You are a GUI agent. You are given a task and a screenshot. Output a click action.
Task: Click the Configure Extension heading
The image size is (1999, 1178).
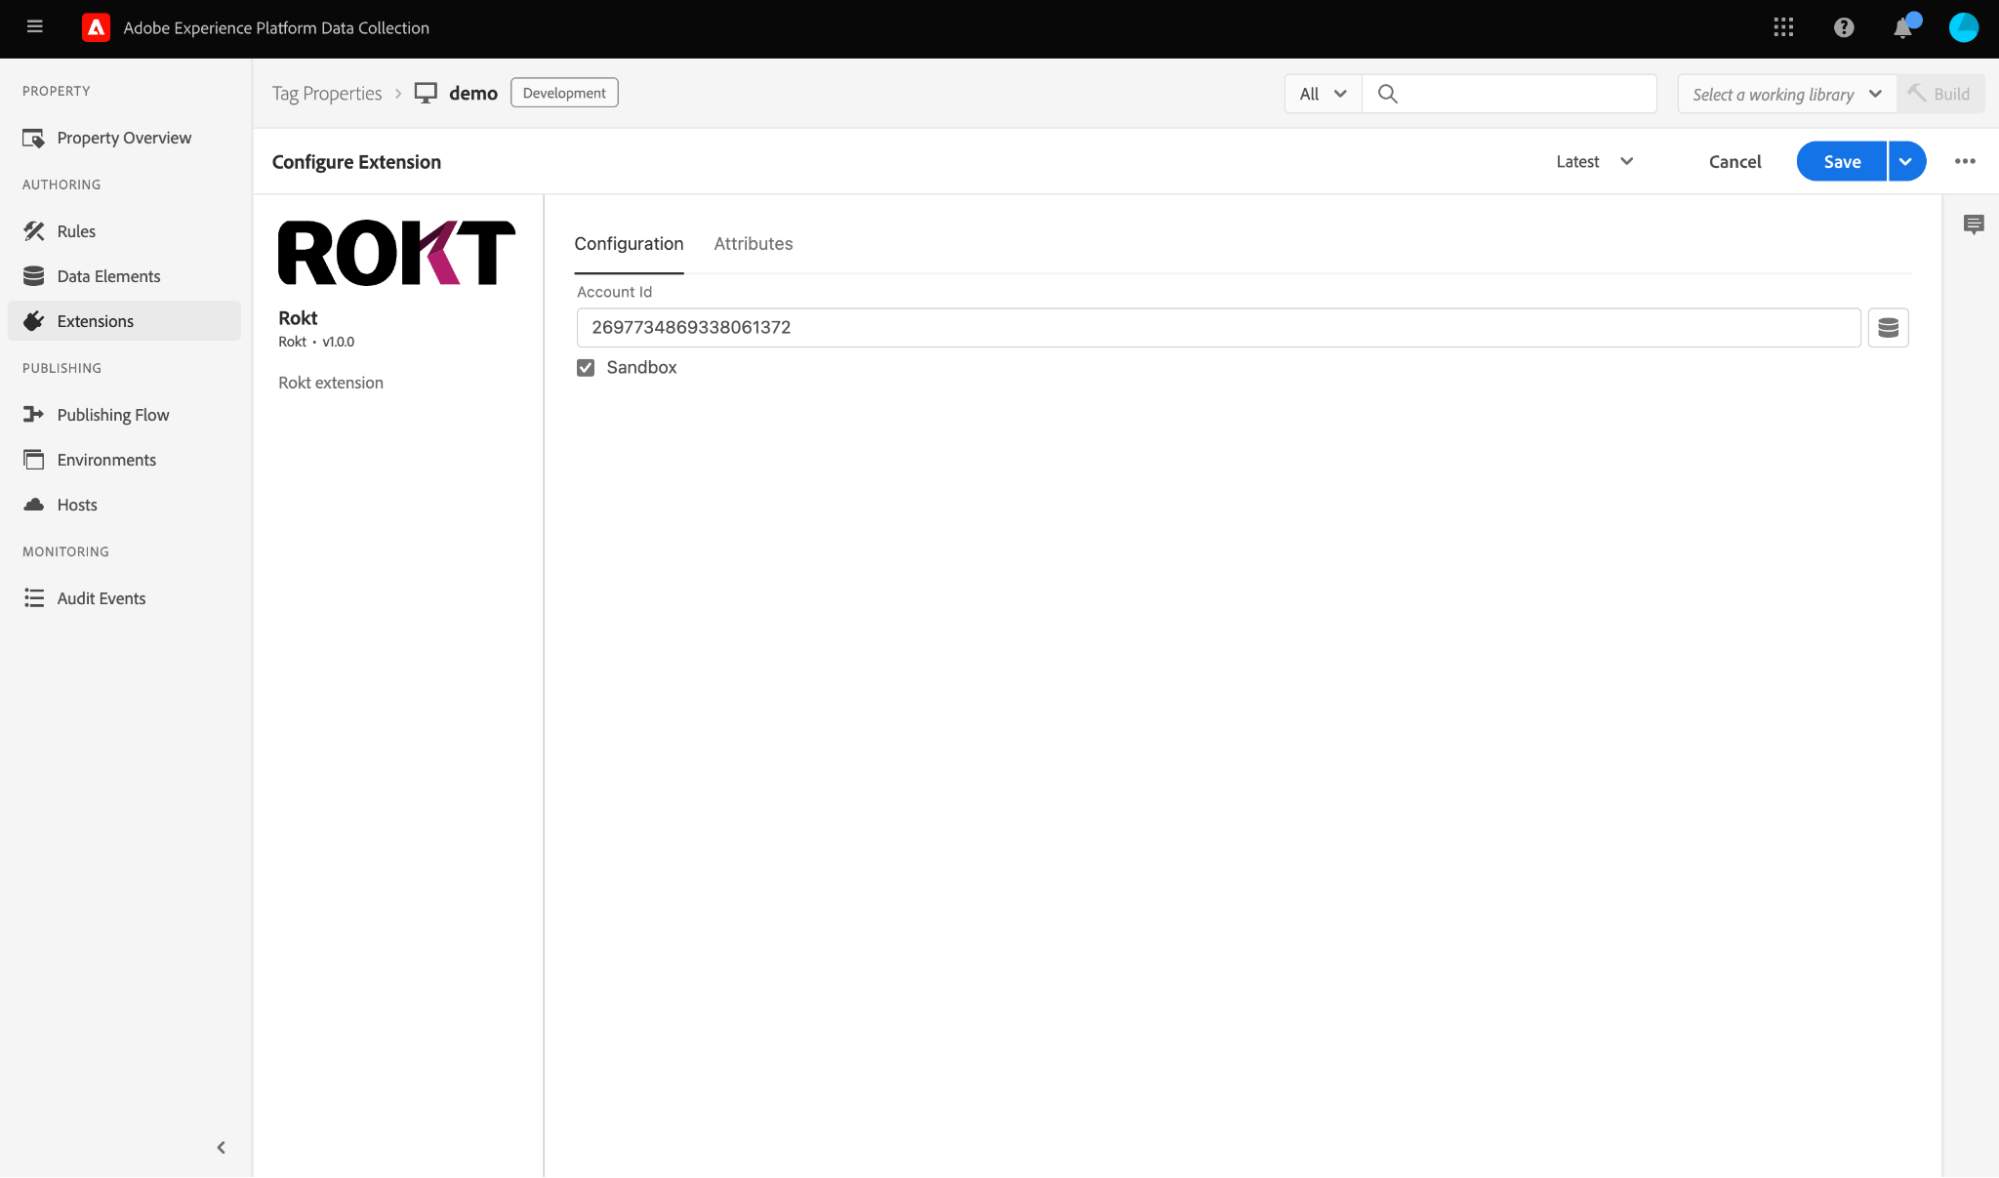coord(356,162)
